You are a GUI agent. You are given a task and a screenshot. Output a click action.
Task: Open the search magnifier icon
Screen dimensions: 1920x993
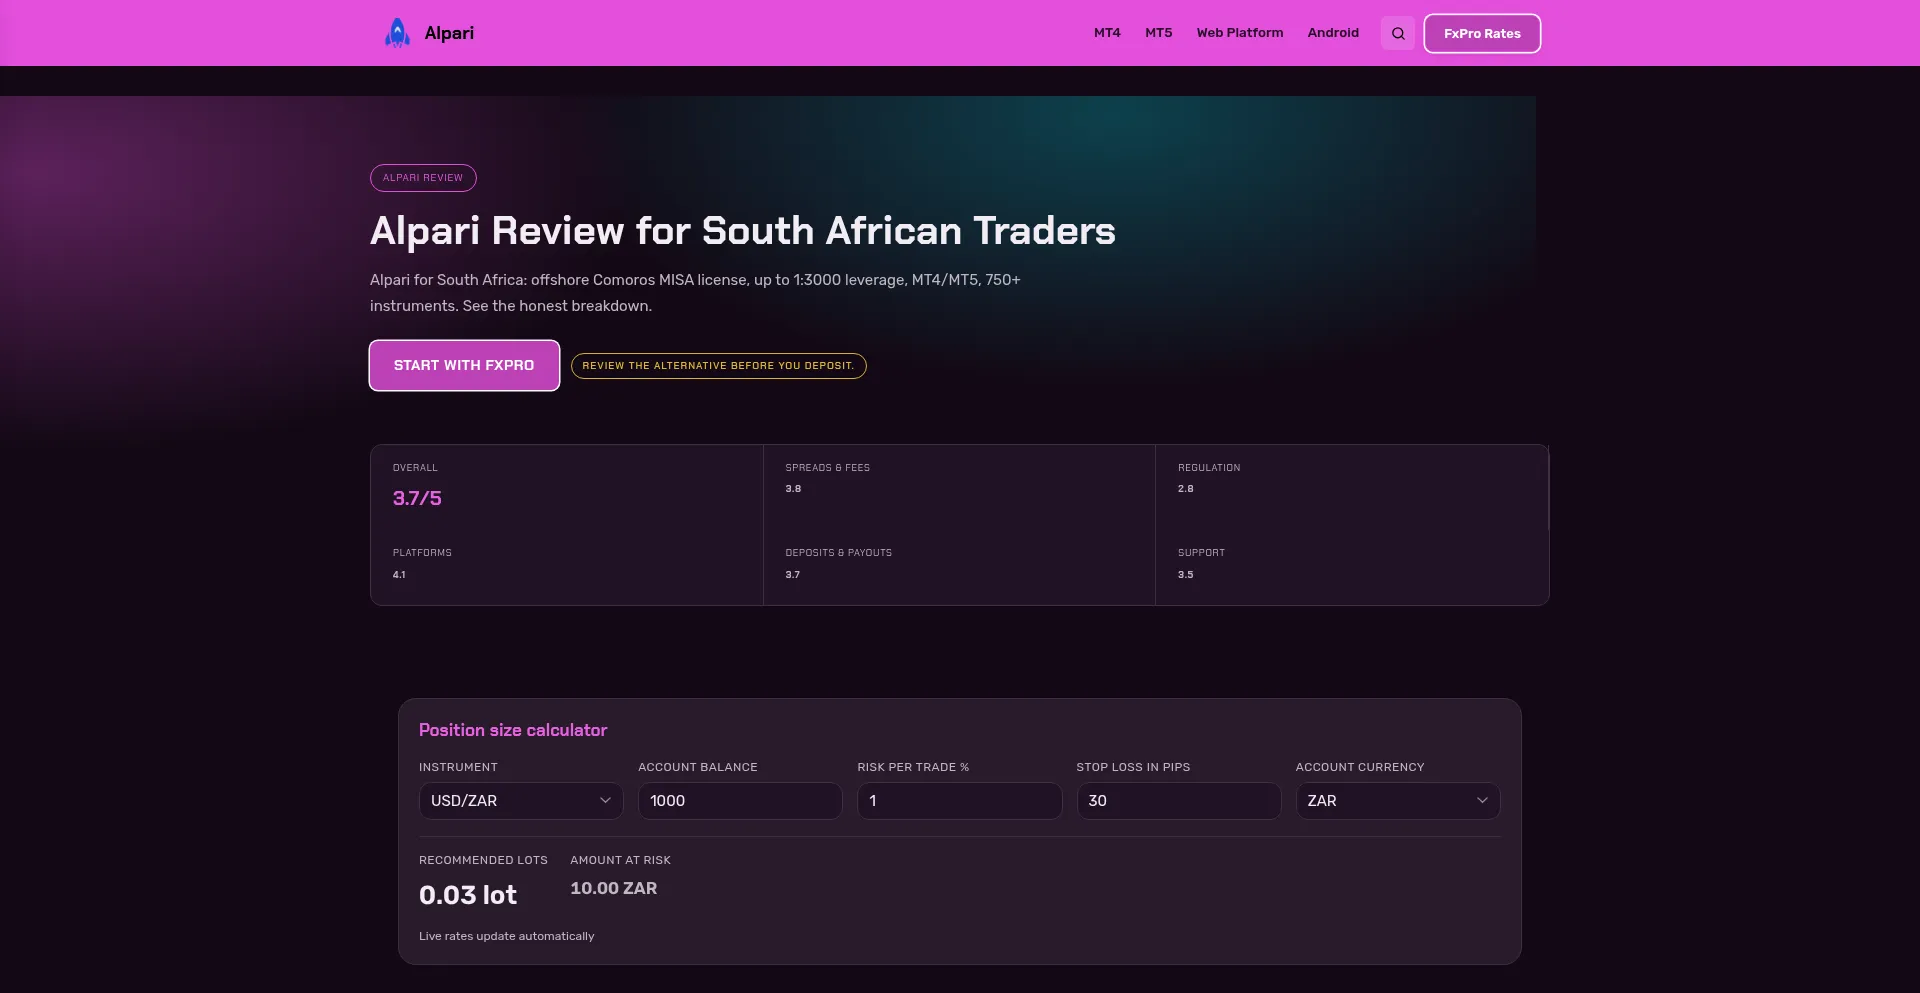coord(1398,33)
